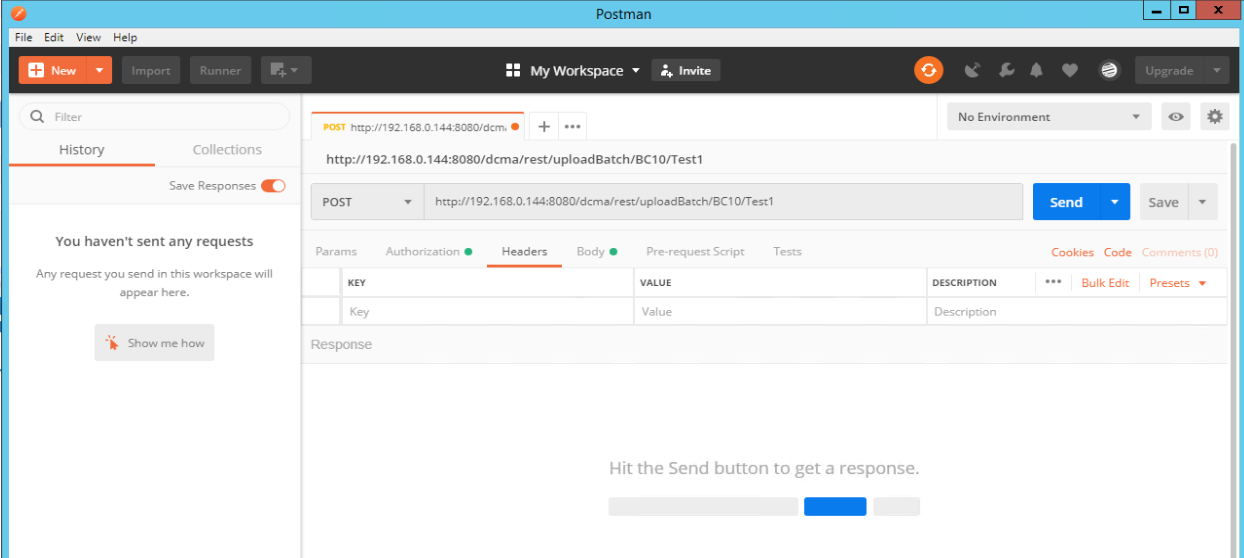The image size is (1244, 558).
Task: Open the No Environment dropdown
Action: (x=1049, y=117)
